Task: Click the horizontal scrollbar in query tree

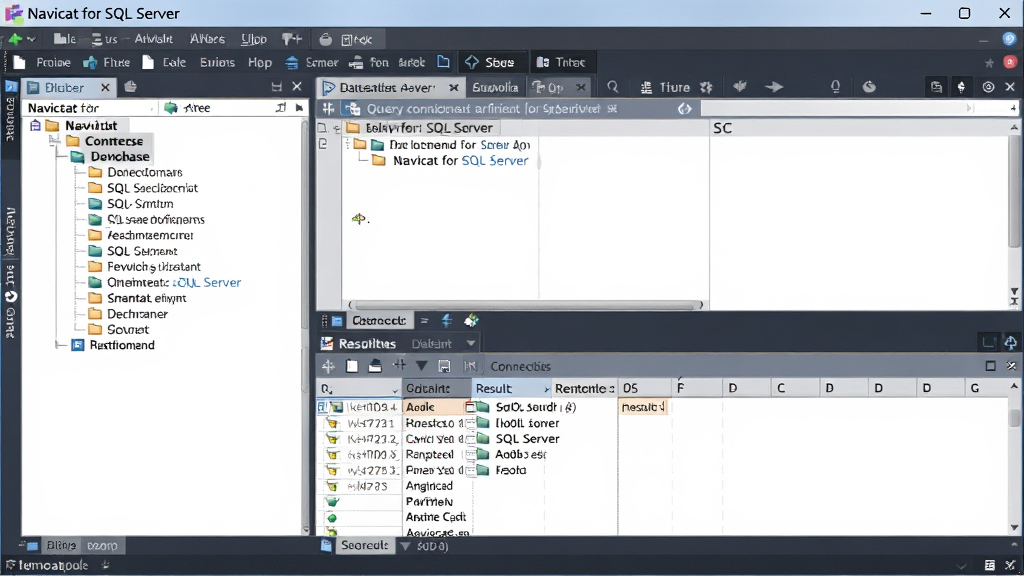Action: [x=525, y=305]
